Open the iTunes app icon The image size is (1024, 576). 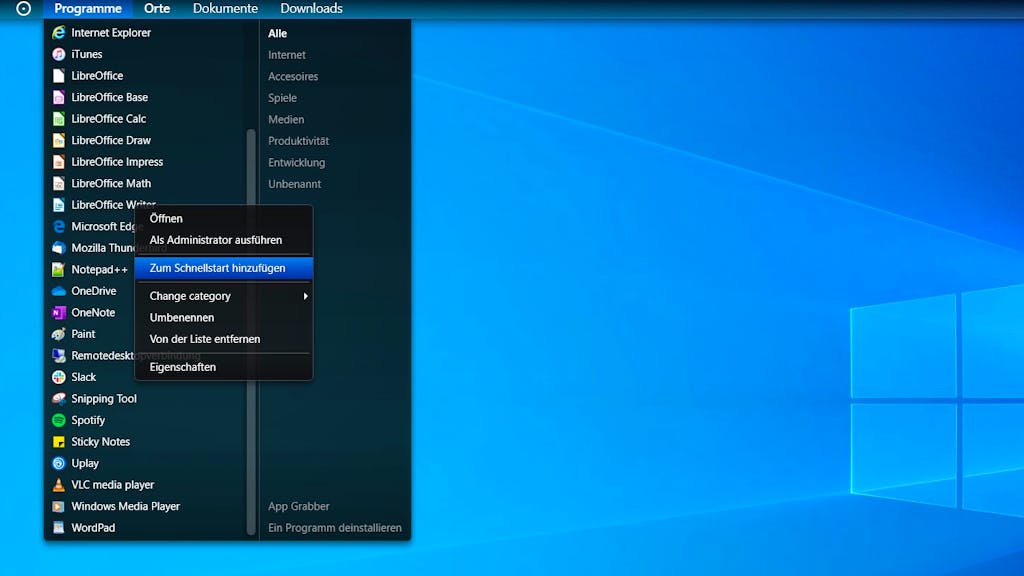pos(59,54)
